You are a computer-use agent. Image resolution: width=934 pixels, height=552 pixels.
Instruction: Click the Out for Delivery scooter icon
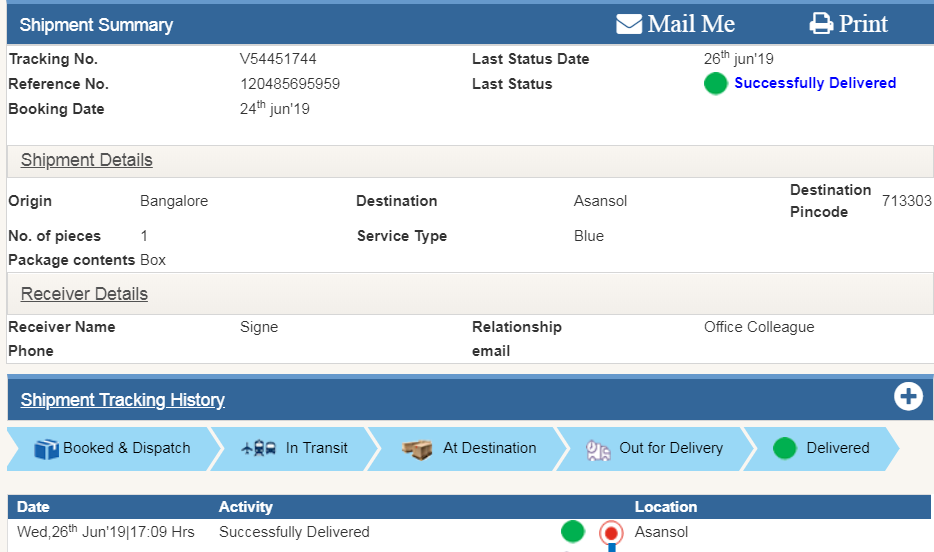599,449
